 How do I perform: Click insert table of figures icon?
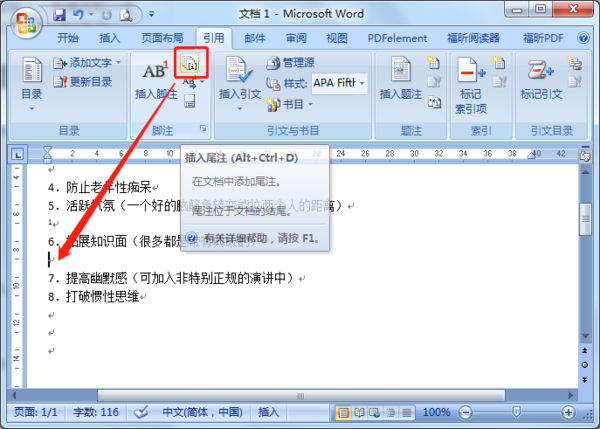point(434,62)
